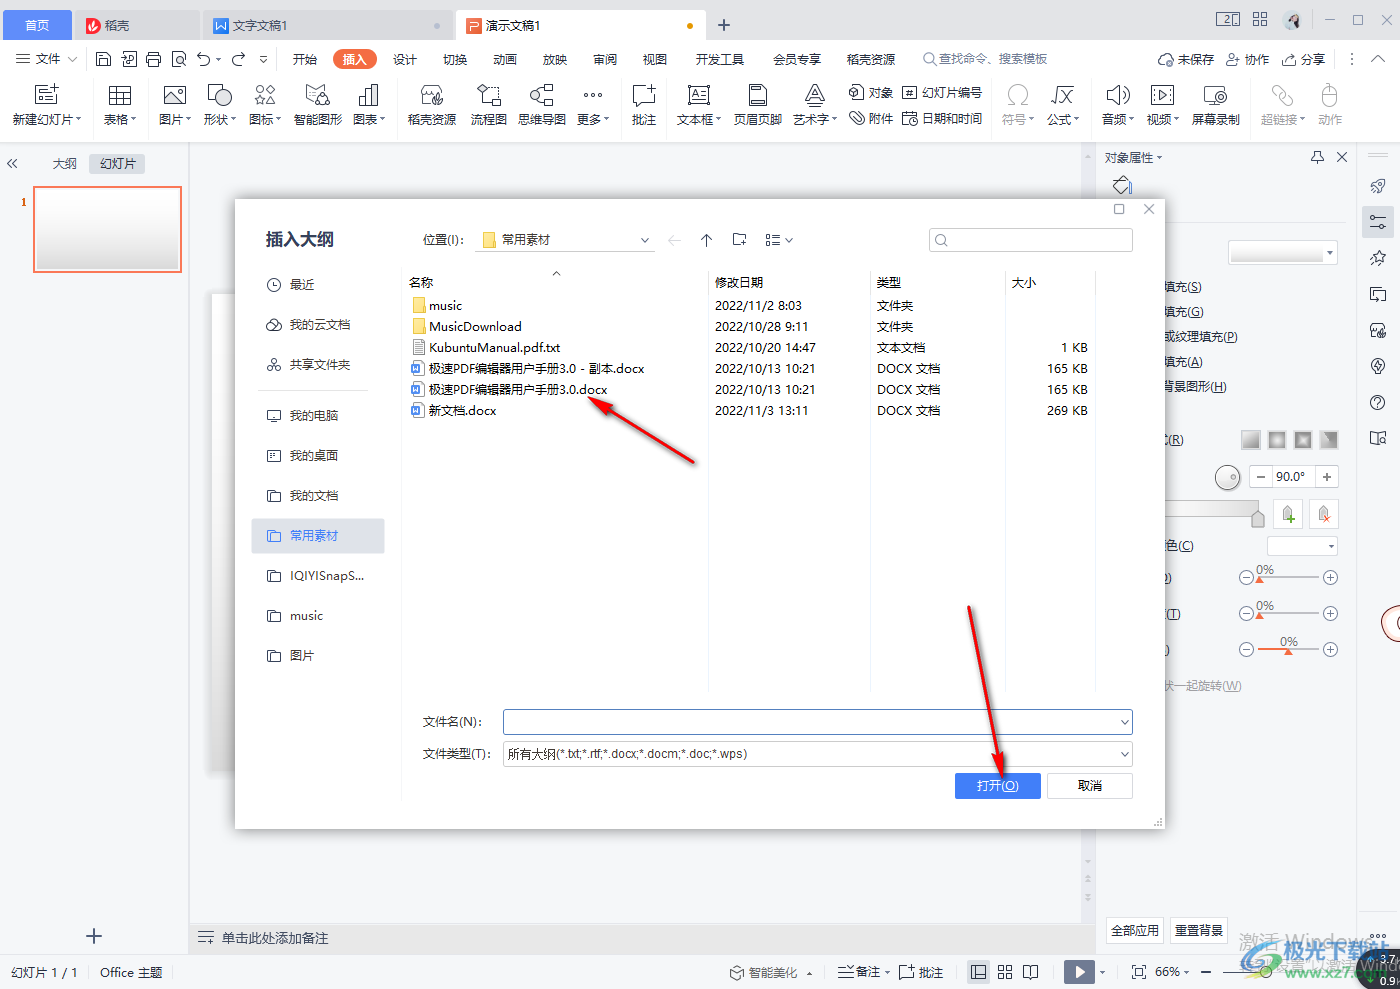
Task: Expand the 文件名 filename dropdown arrow
Action: click(x=1125, y=722)
